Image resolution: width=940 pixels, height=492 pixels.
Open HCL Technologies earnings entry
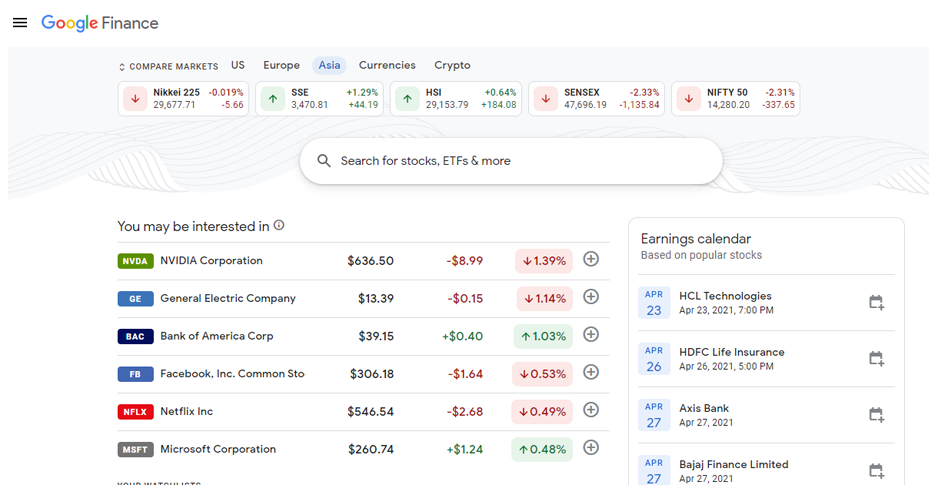pyautogui.click(x=766, y=303)
